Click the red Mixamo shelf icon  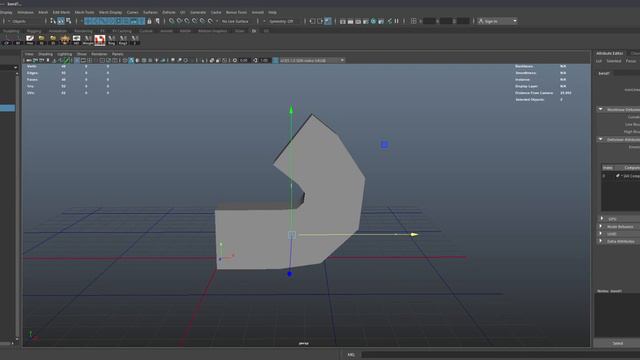coord(100,40)
